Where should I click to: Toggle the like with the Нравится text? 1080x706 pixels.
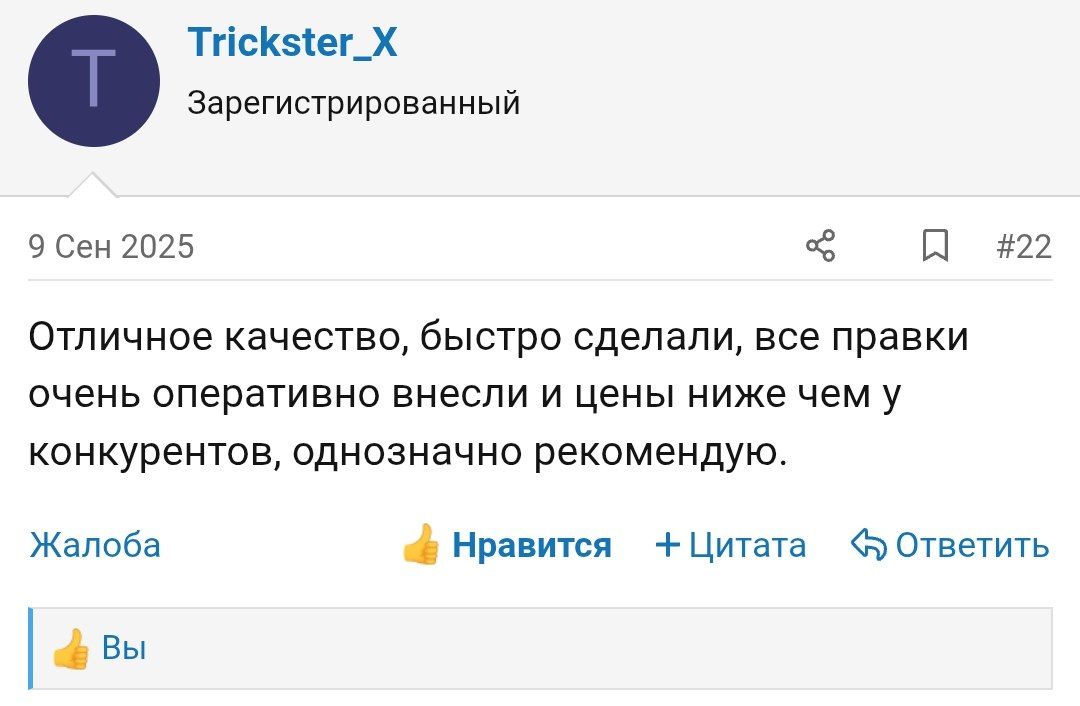tap(531, 545)
